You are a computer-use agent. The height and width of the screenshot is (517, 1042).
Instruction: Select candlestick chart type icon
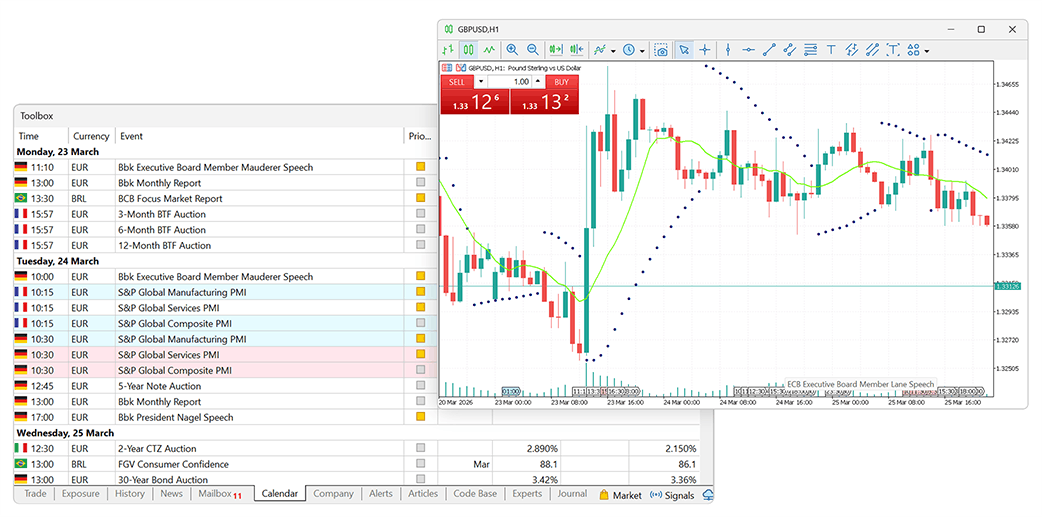point(469,50)
